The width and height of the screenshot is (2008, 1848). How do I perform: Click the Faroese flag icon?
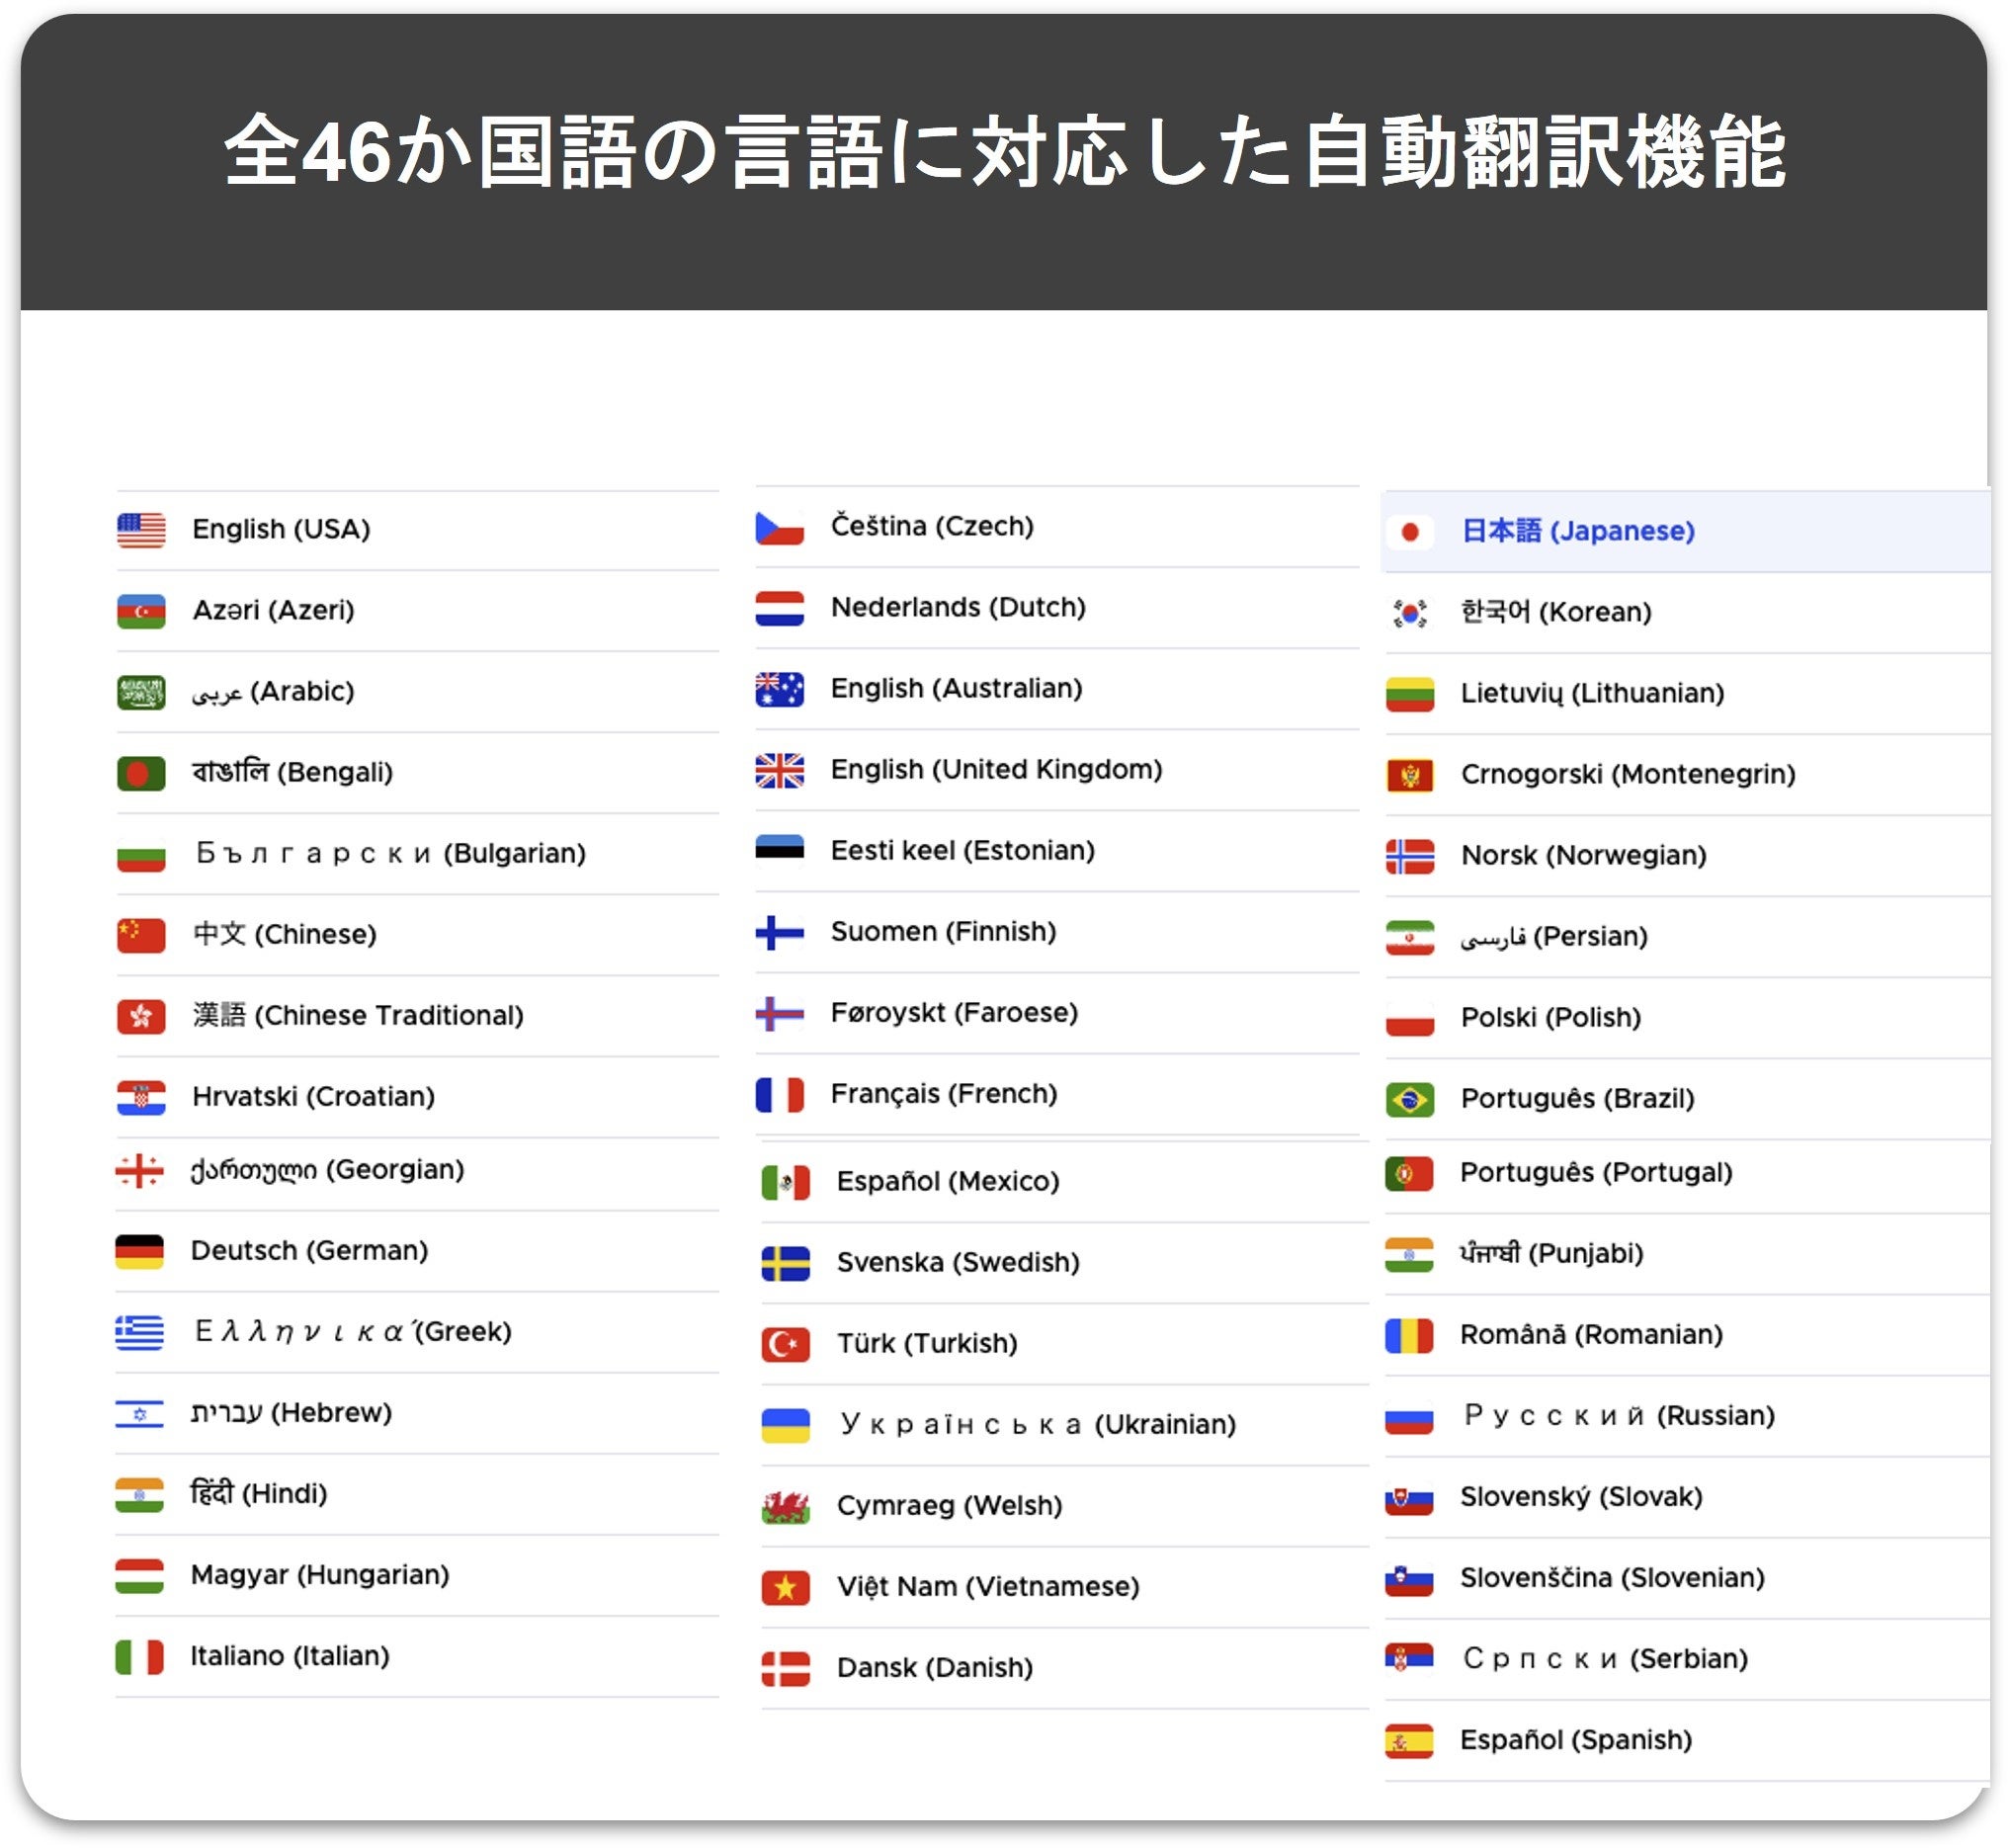tap(779, 1013)
